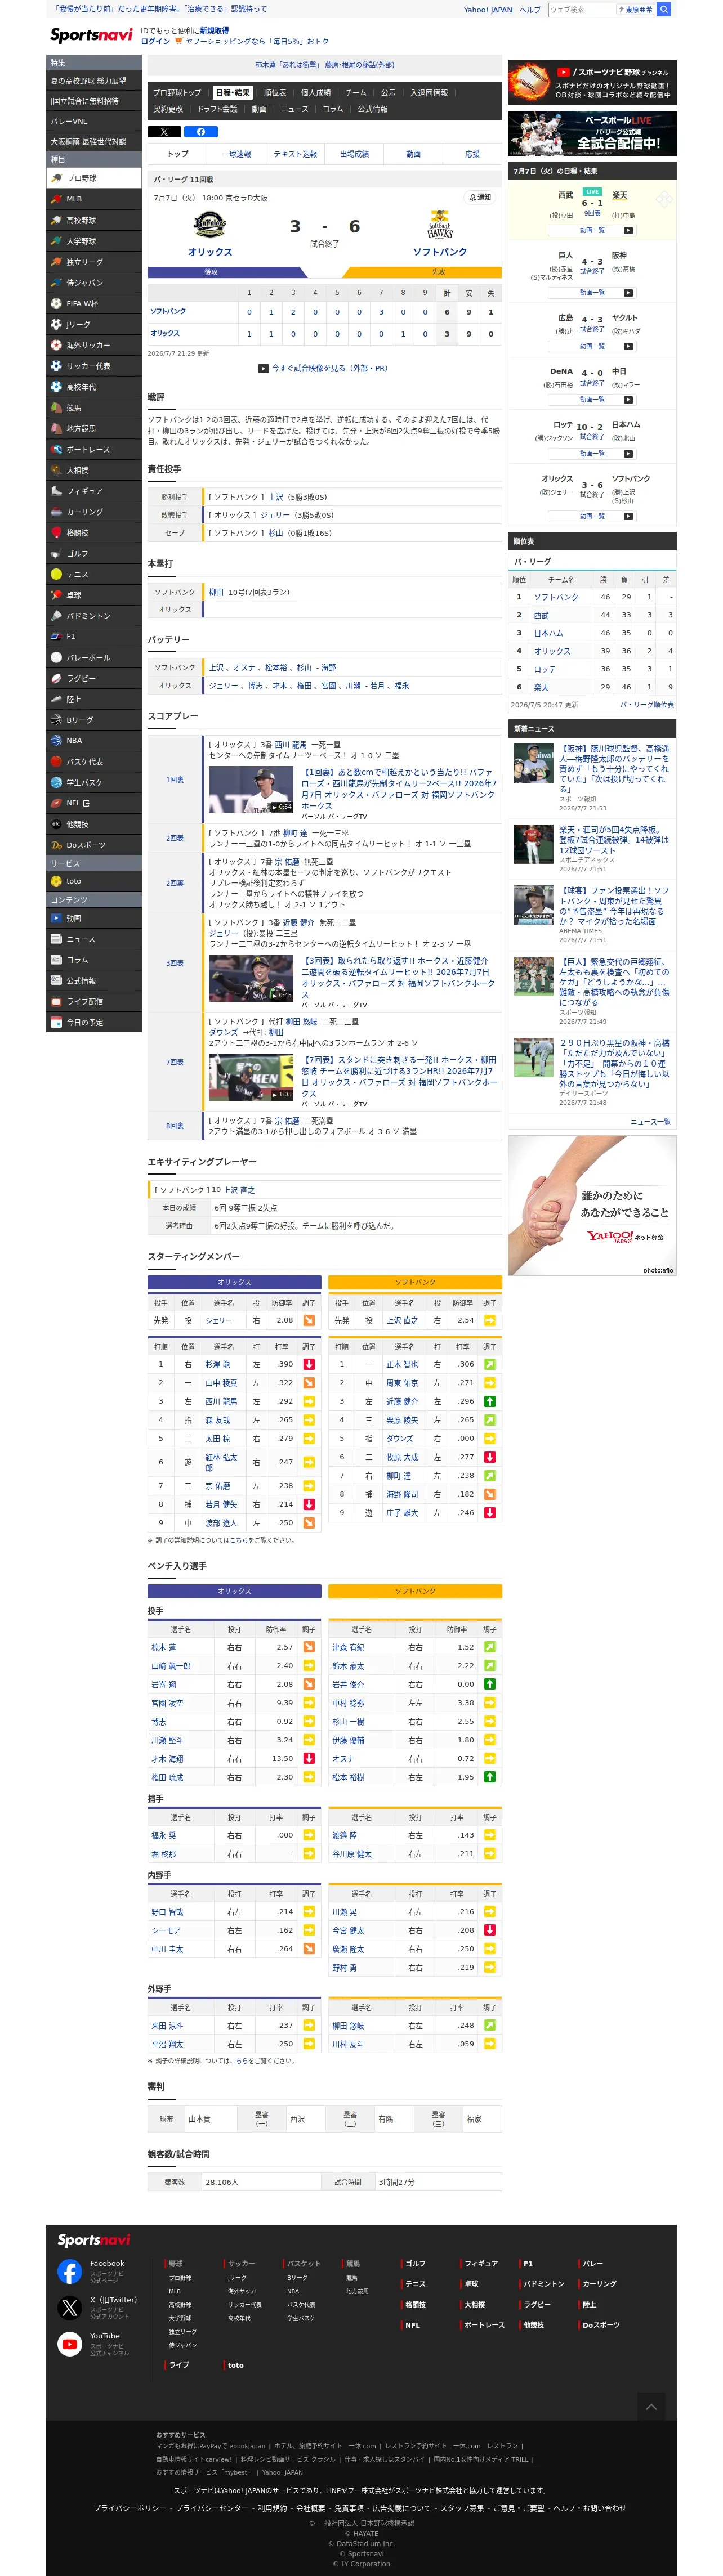Go to 大学野球 from the sidebar
The image size is (723, 2576).
94,241
